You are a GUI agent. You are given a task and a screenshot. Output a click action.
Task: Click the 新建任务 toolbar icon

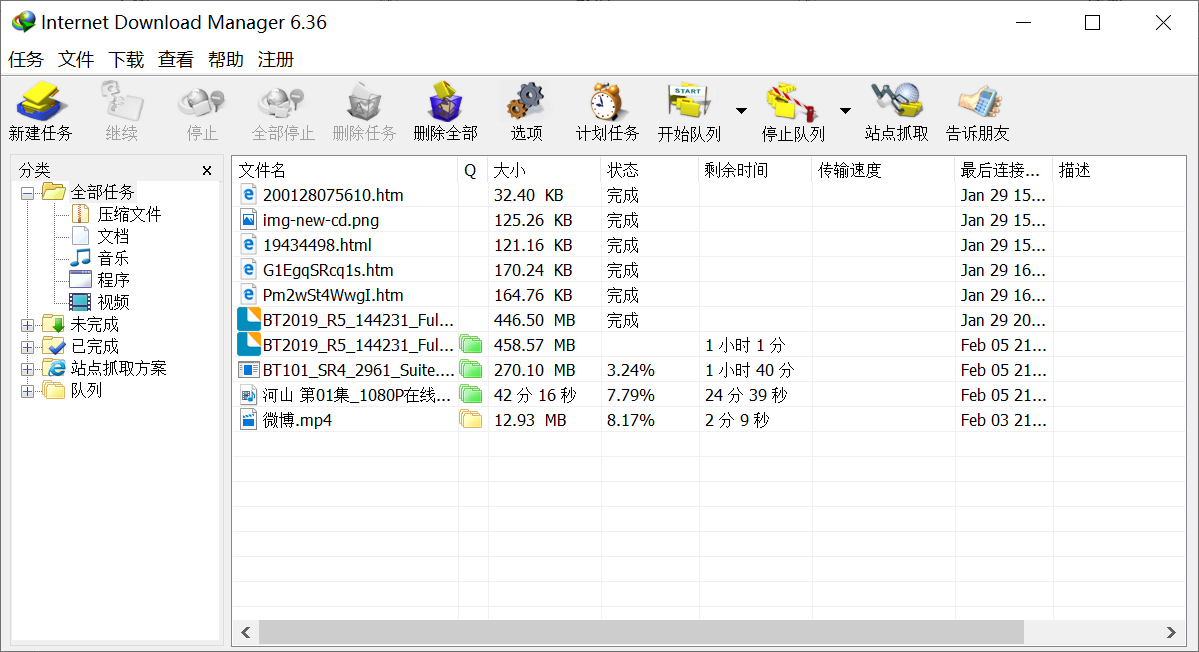click(41, 102)
